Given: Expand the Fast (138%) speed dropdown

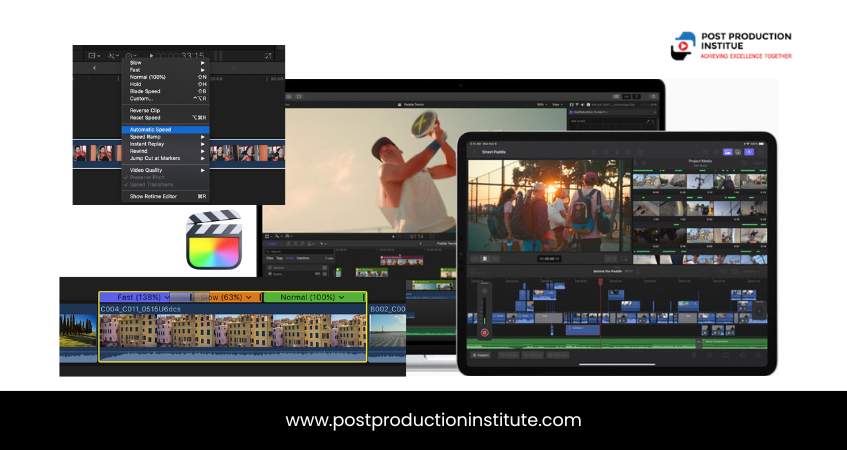Looking at the screenshot, I should coord(167,297).
